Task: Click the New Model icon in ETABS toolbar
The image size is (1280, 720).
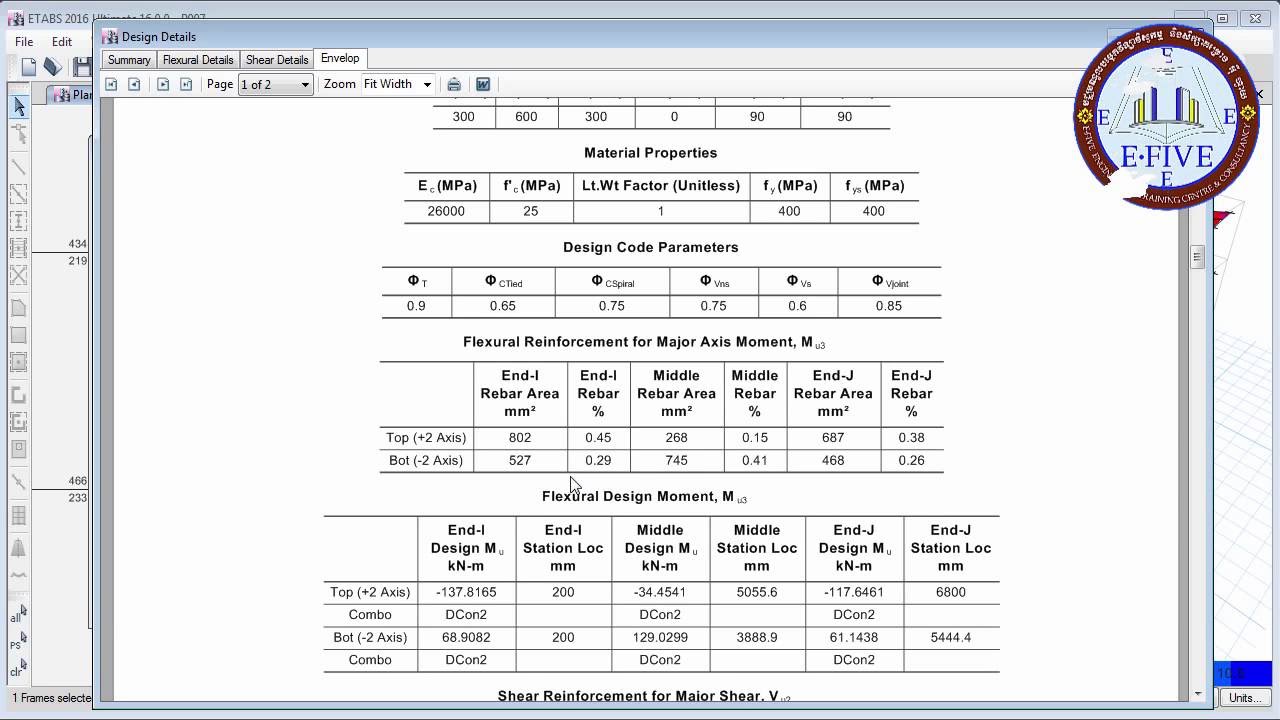Action: (28, 67)
